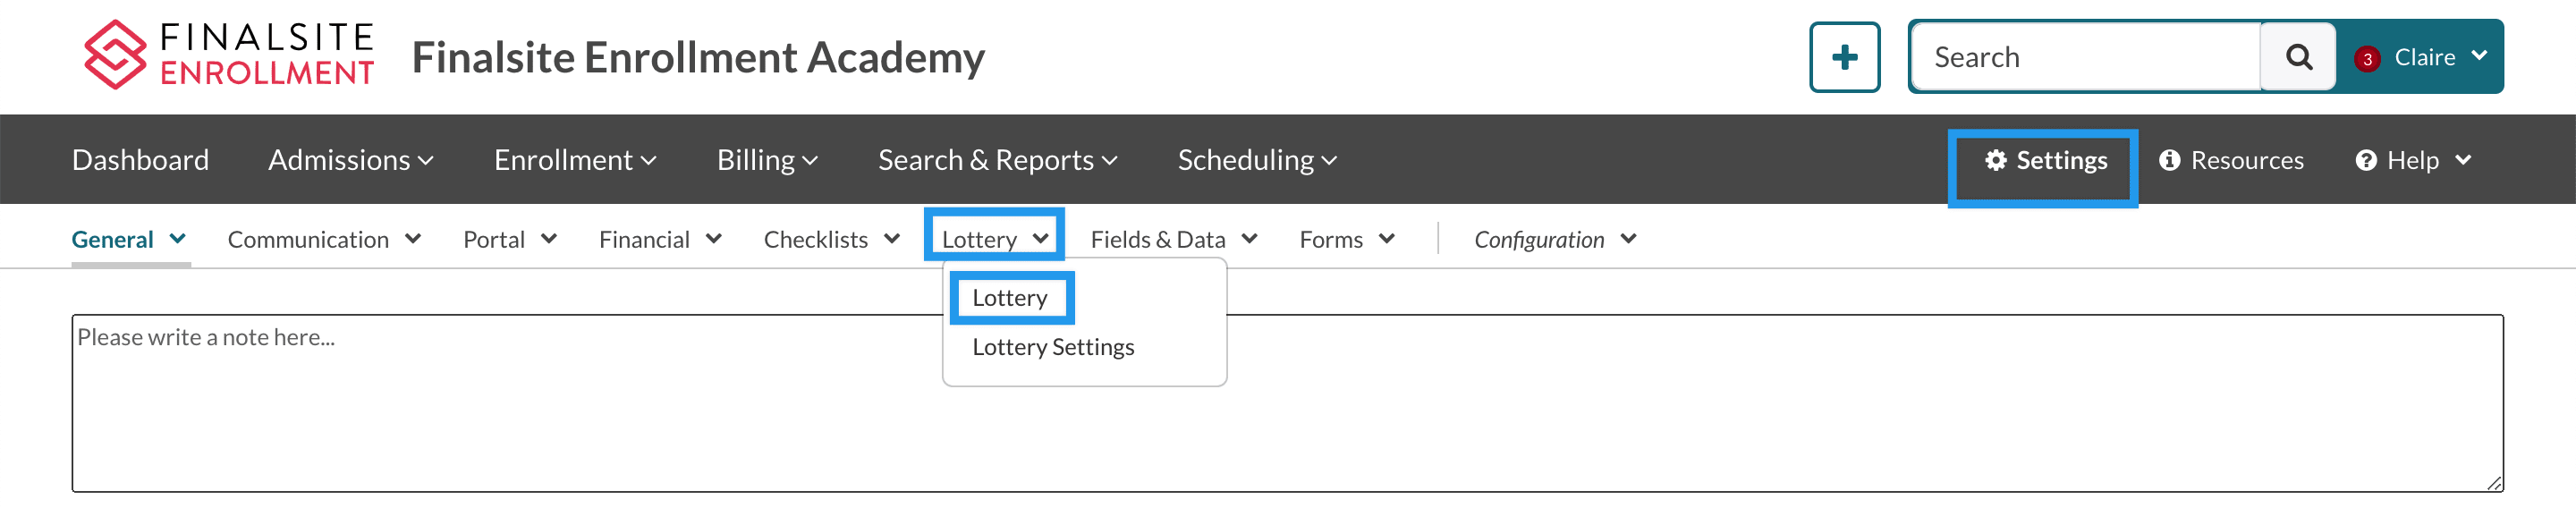Select Lottery Settings from the dropdown
2576x508 pixels.
(x=1052, y=347)
